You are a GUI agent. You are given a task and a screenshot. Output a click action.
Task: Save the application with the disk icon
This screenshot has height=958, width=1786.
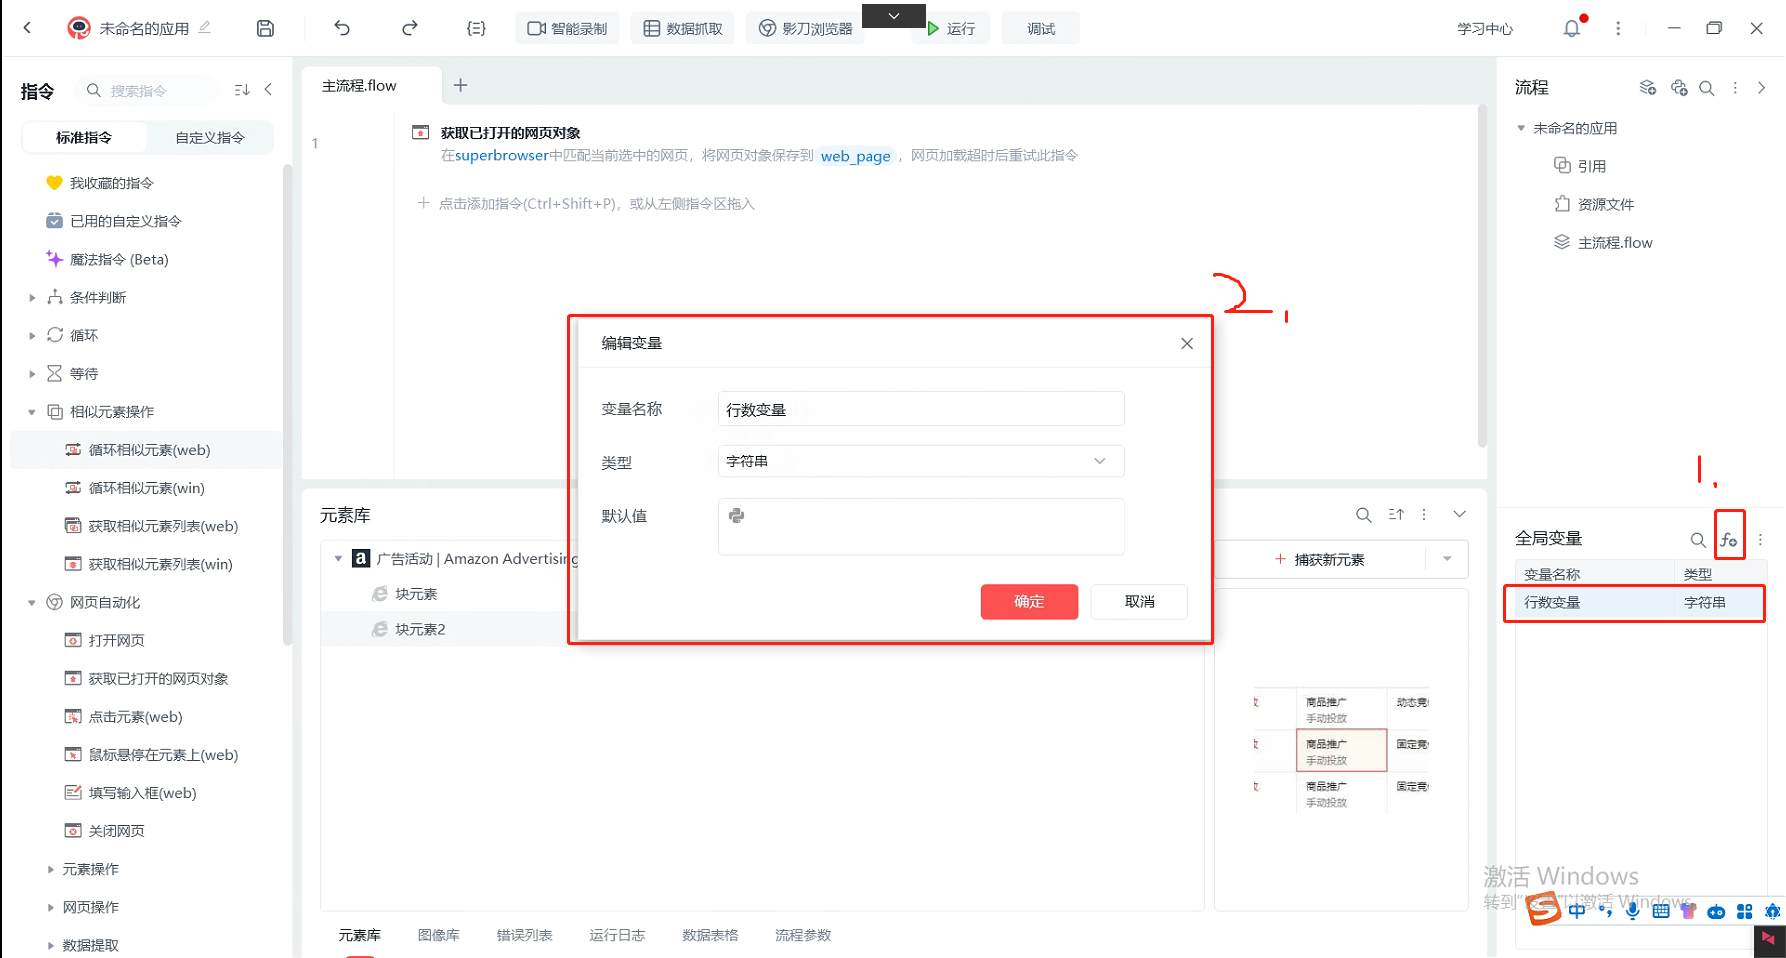265,28
